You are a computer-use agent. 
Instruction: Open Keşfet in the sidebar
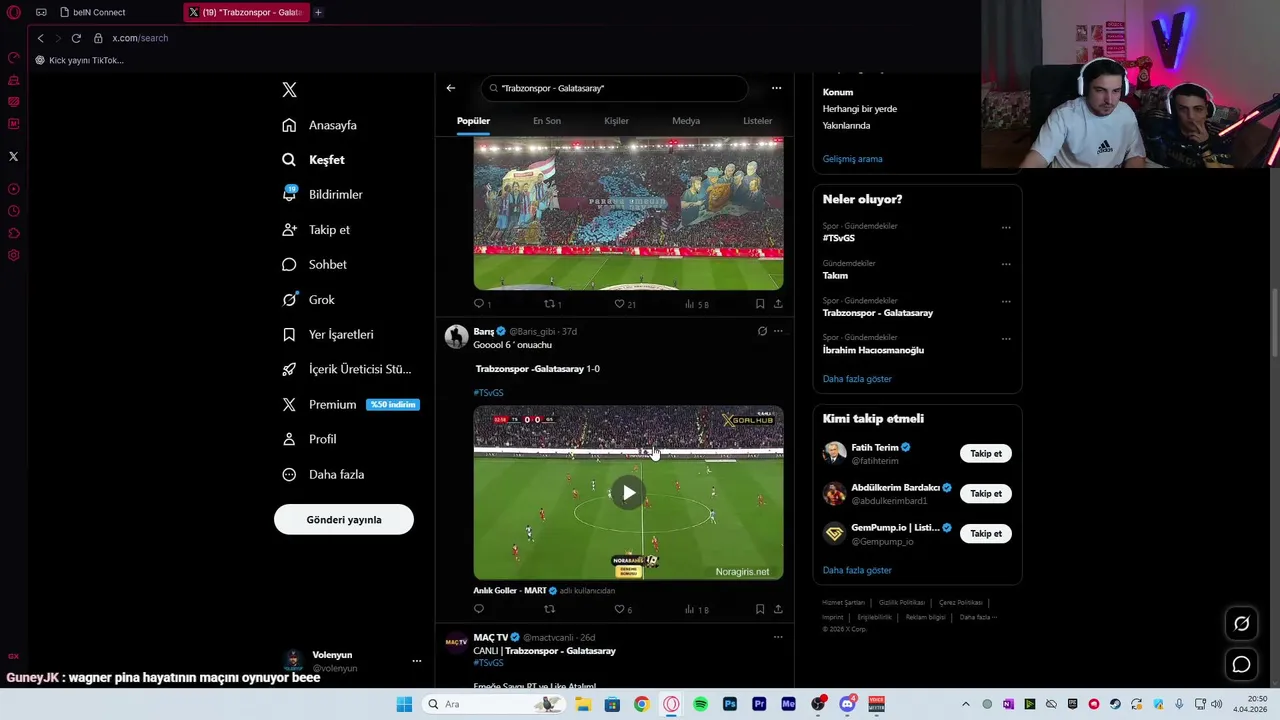[x=313, y=160]
